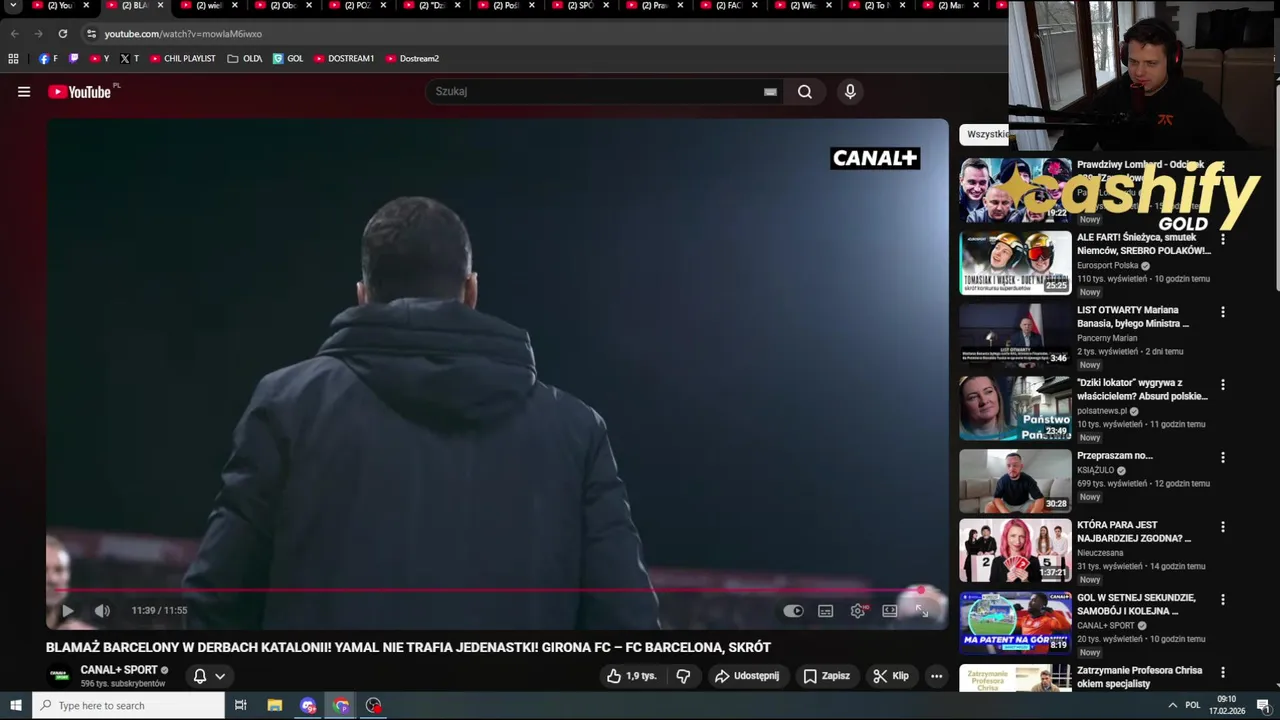This screenshot has width=1280, height=720.
Task: Open the Windows Start menu
Action: 16,706
